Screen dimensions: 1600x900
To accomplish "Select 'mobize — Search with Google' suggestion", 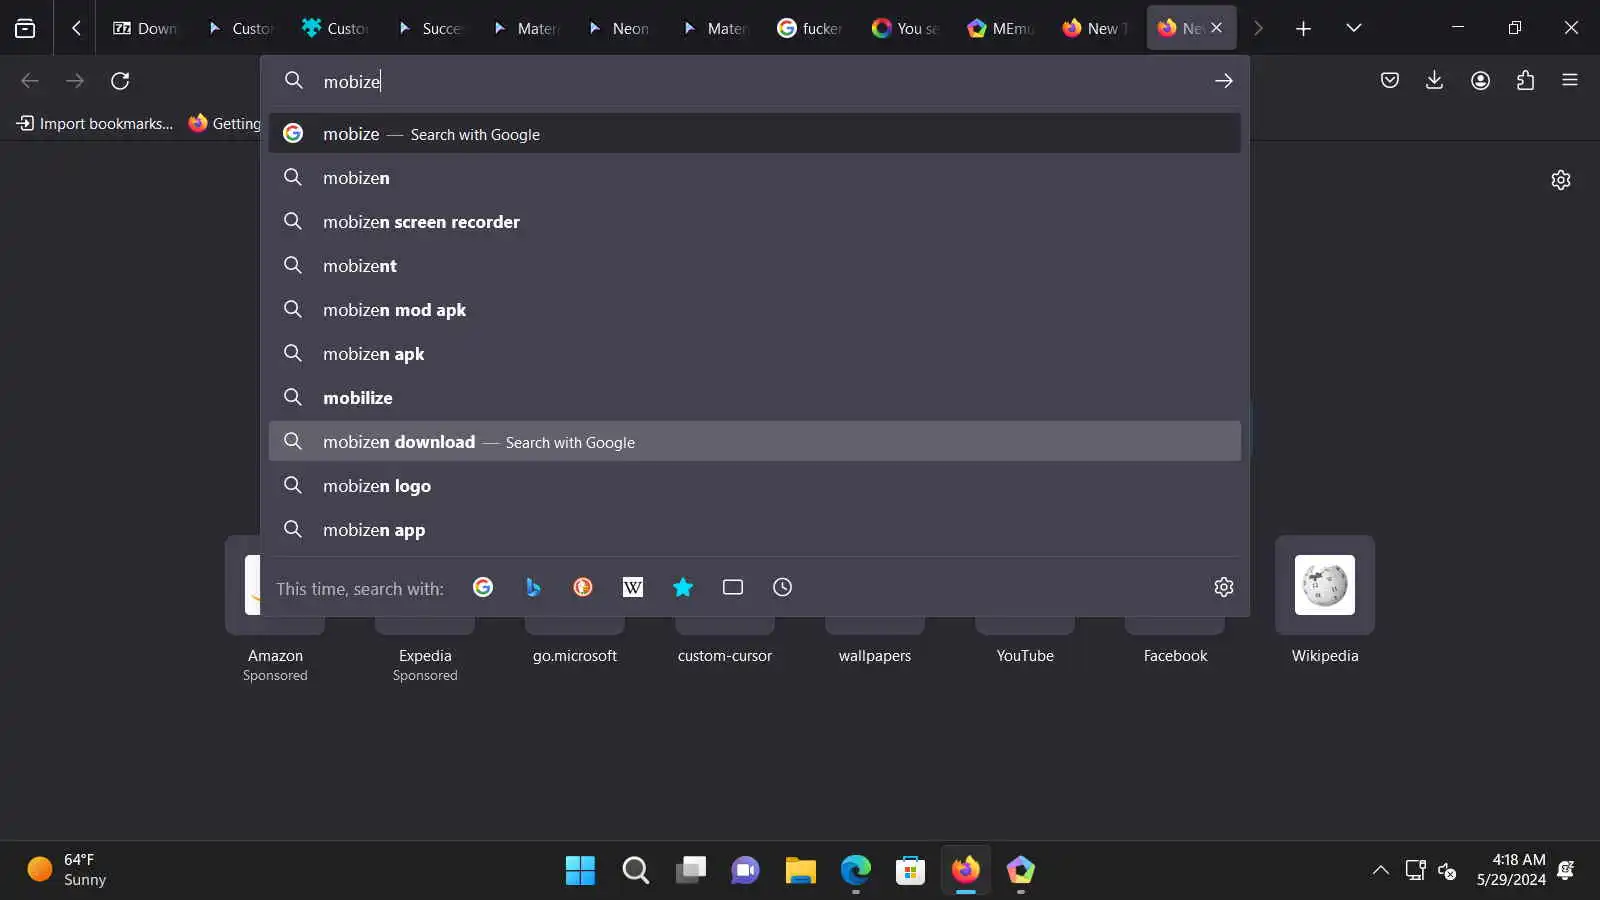I will click(x=755, y=134).
